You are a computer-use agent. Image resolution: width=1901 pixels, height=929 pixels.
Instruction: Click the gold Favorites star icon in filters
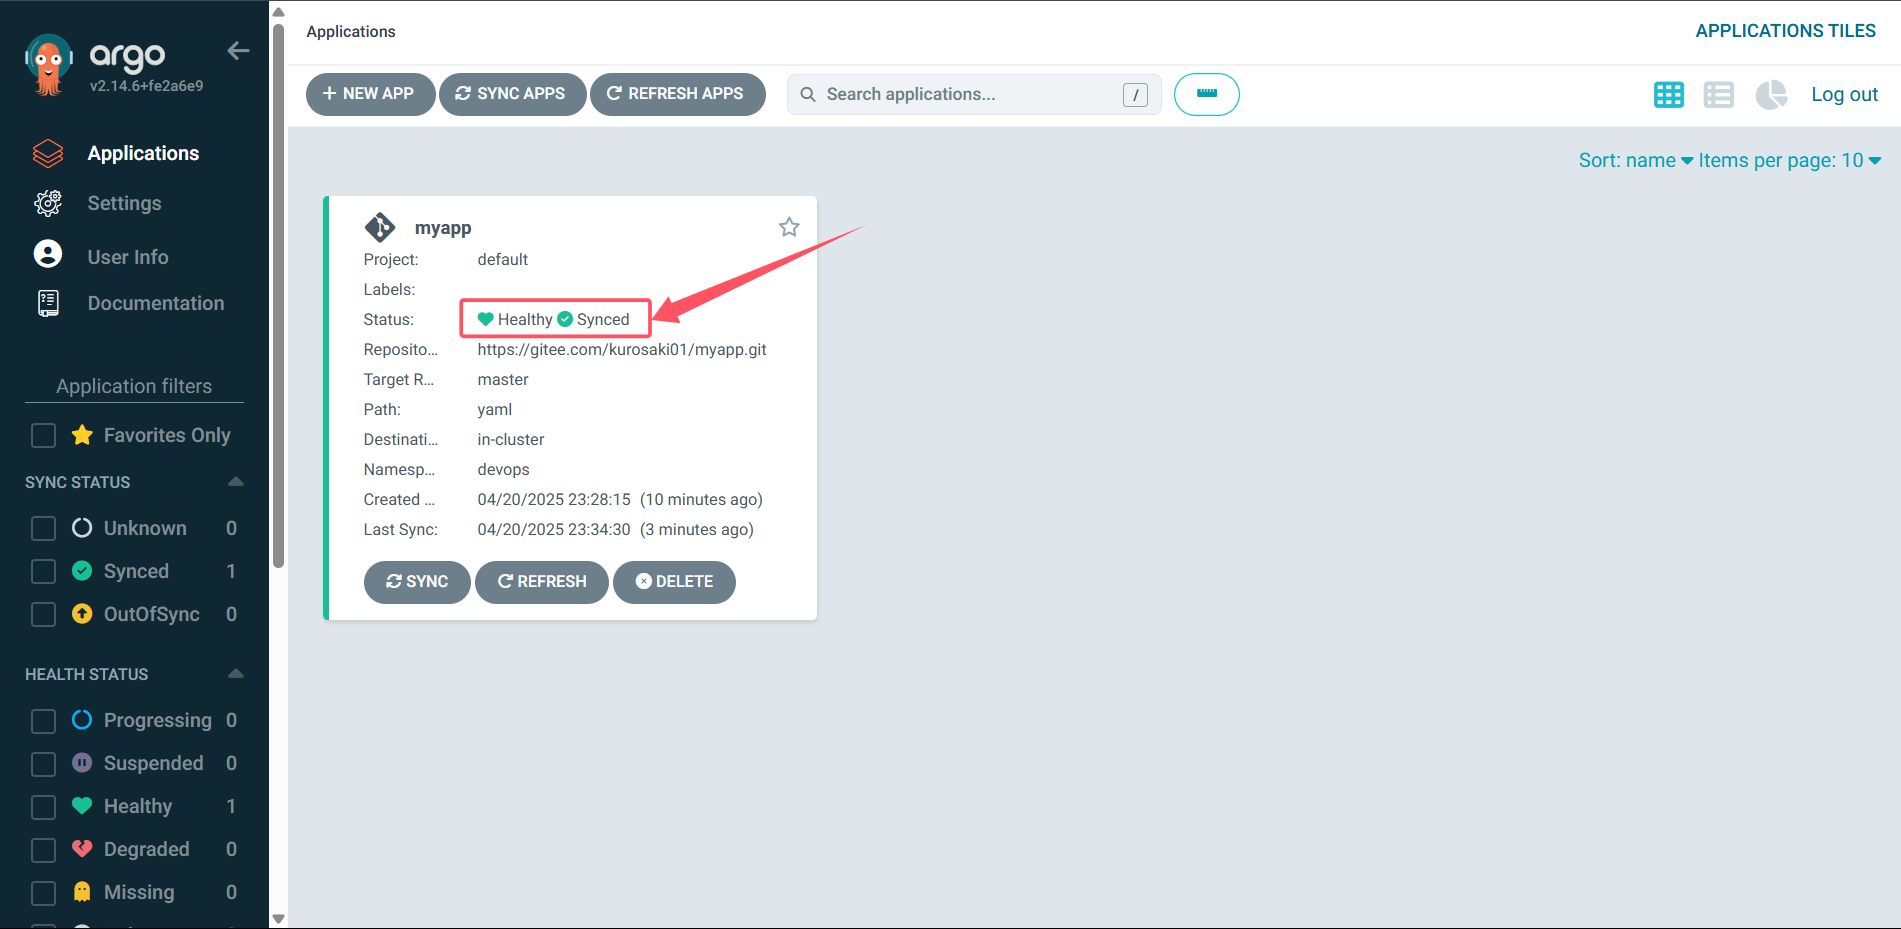coord(82,435)
